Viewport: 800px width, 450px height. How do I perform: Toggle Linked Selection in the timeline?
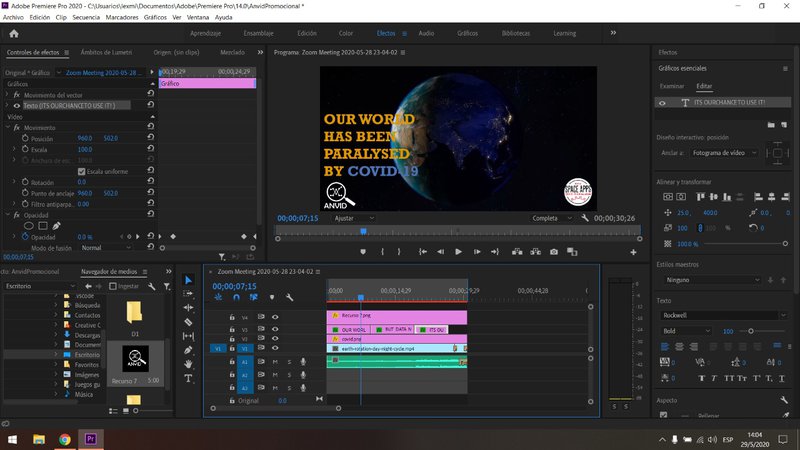click(254, 297)
